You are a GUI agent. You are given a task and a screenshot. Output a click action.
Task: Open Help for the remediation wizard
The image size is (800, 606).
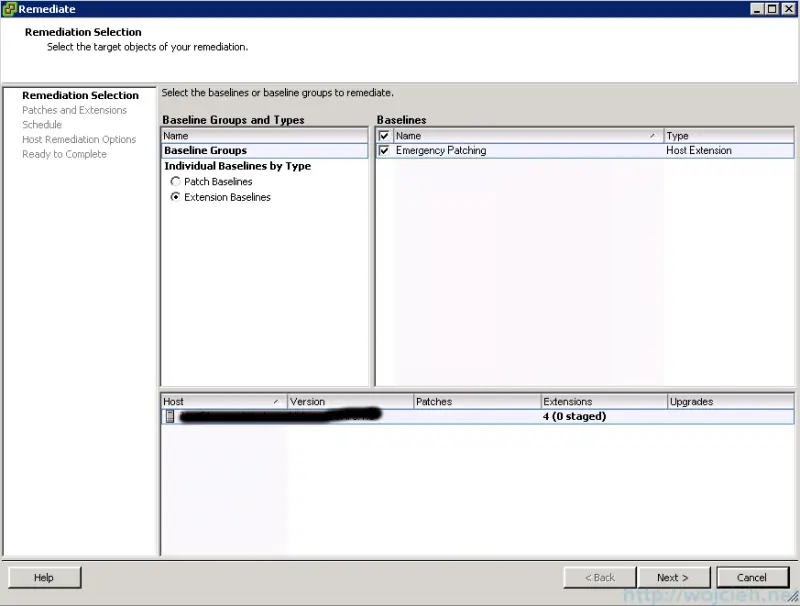pyautogui.click(x=44, y=577)
